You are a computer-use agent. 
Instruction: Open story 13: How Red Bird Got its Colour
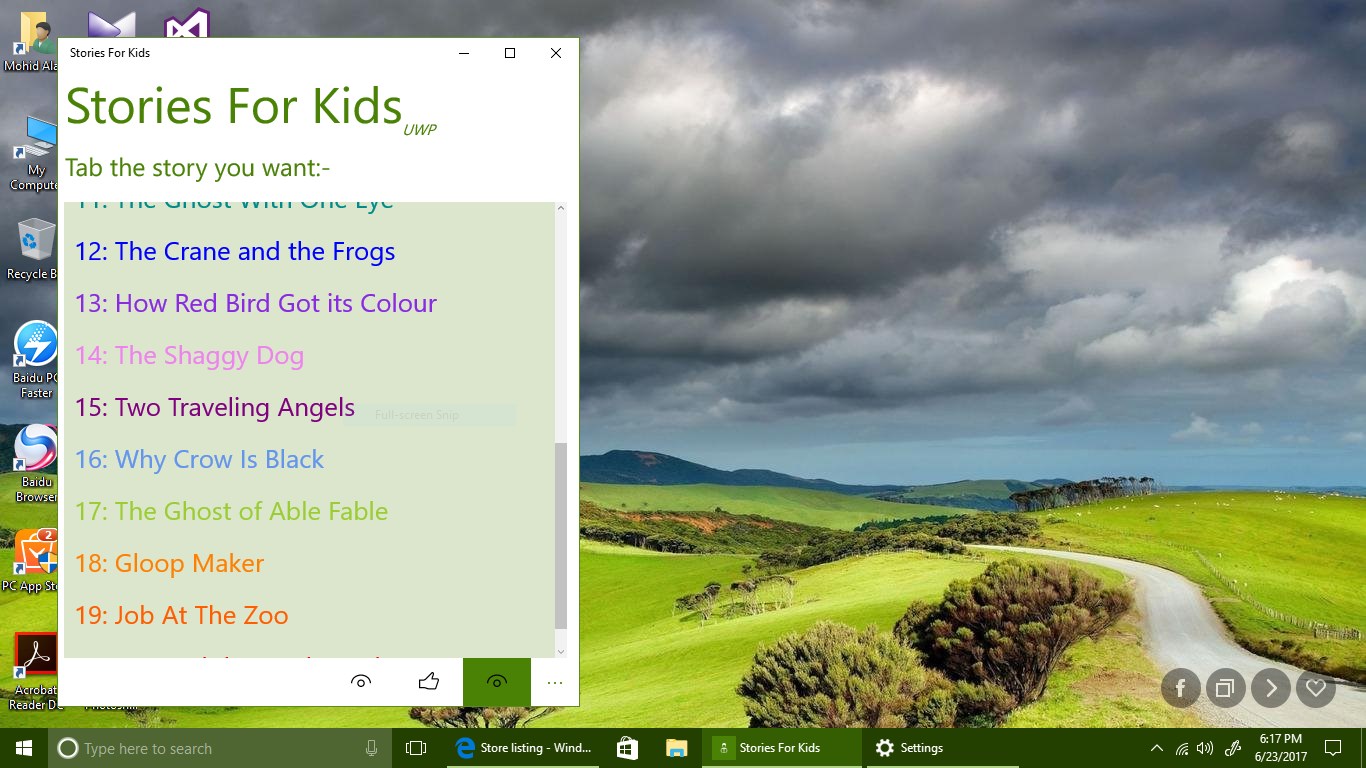click(x=256, y=303)
